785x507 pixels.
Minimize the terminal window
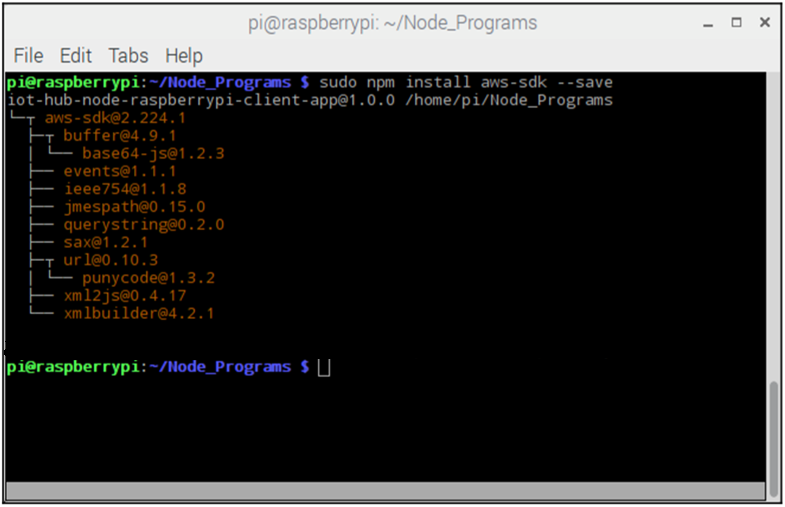pyautogui.click(x=707, y=23)
